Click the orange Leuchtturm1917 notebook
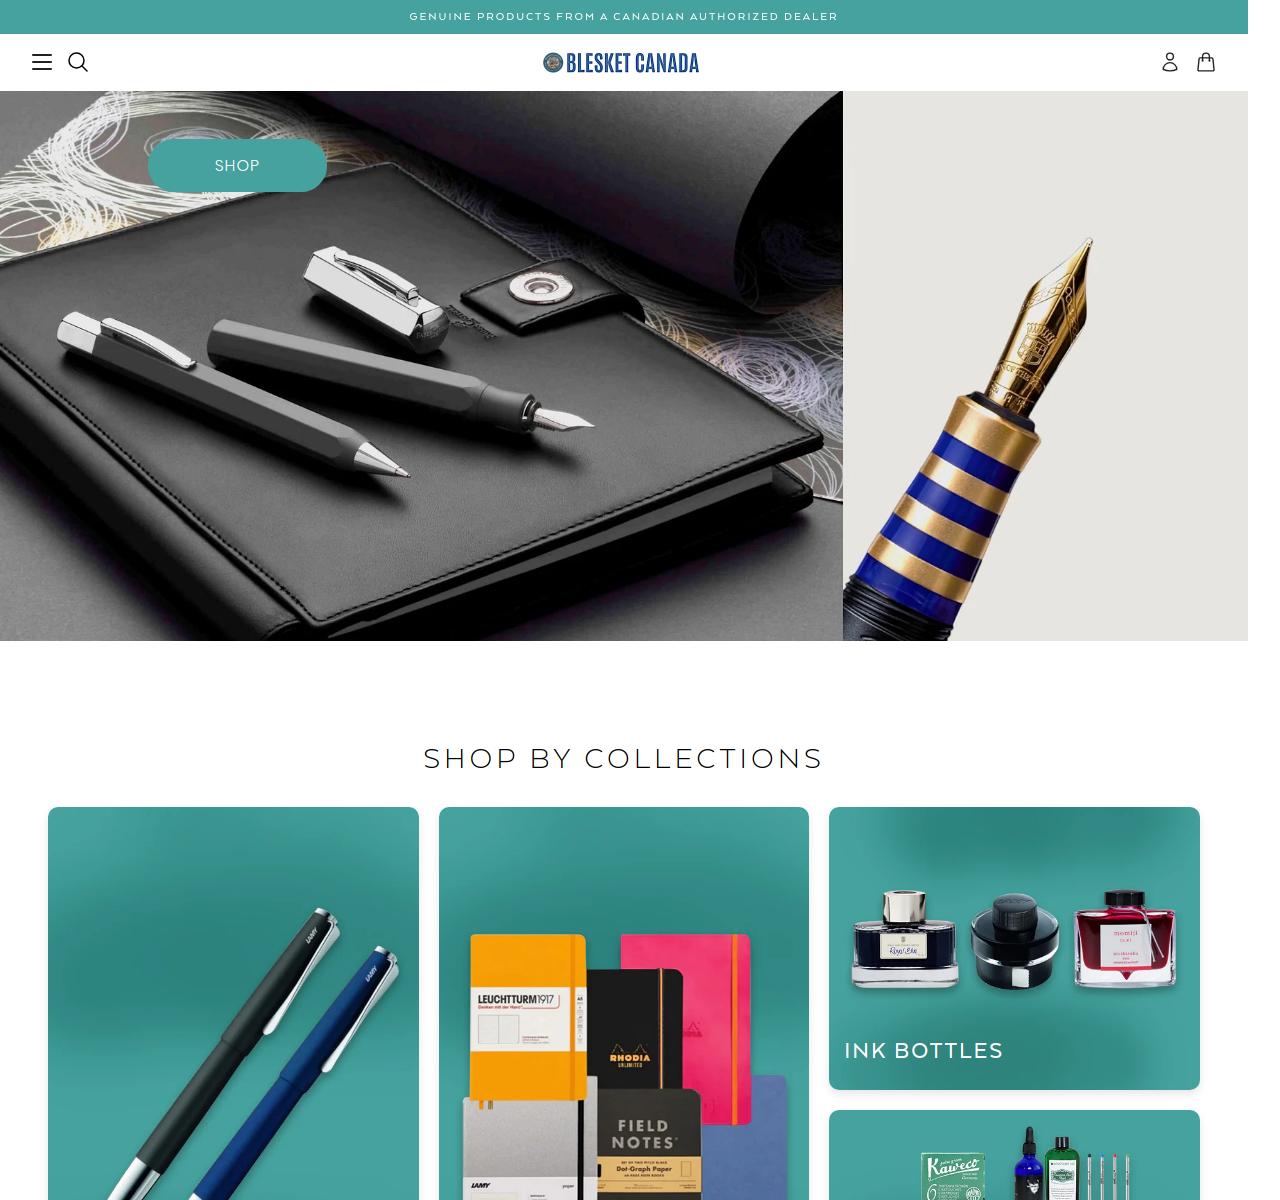 coord(528,1017)
